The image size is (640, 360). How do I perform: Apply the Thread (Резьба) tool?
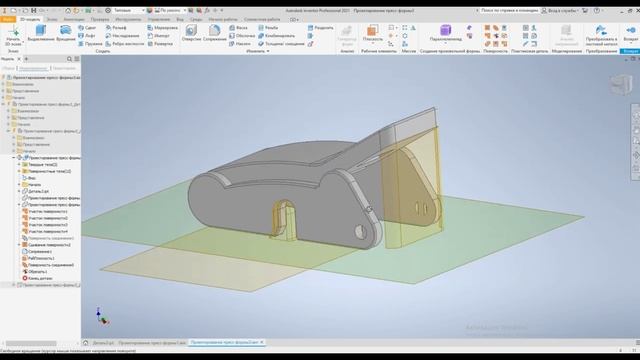pyautogui.click(x=268, y=28)
